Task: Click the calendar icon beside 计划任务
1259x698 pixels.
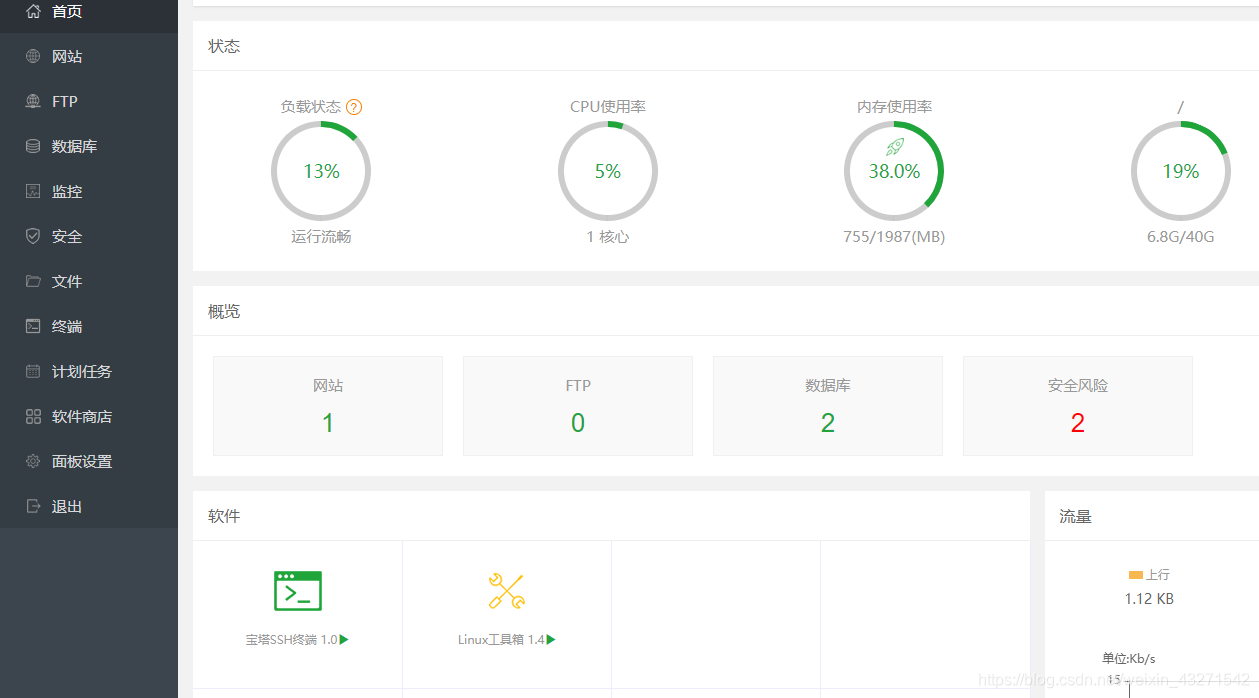Action: [x=33, y=372]
